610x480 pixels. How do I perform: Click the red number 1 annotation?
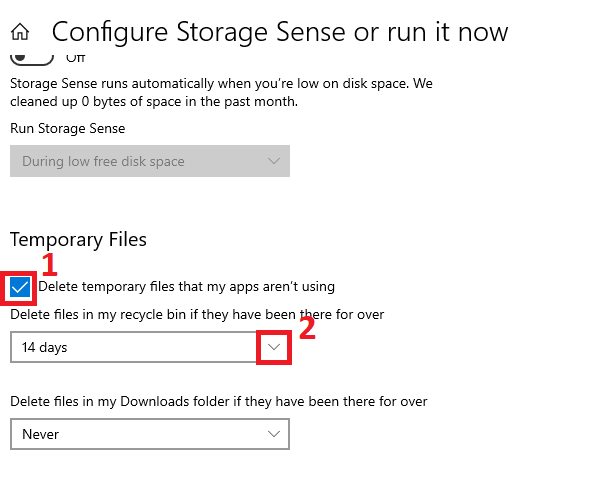[x=48, y=262]
